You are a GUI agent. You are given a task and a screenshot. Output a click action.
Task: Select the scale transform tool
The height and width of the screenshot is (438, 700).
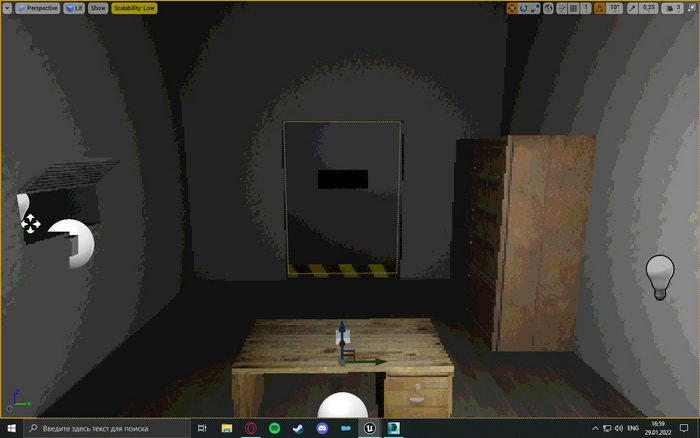[x=535, y=8]
